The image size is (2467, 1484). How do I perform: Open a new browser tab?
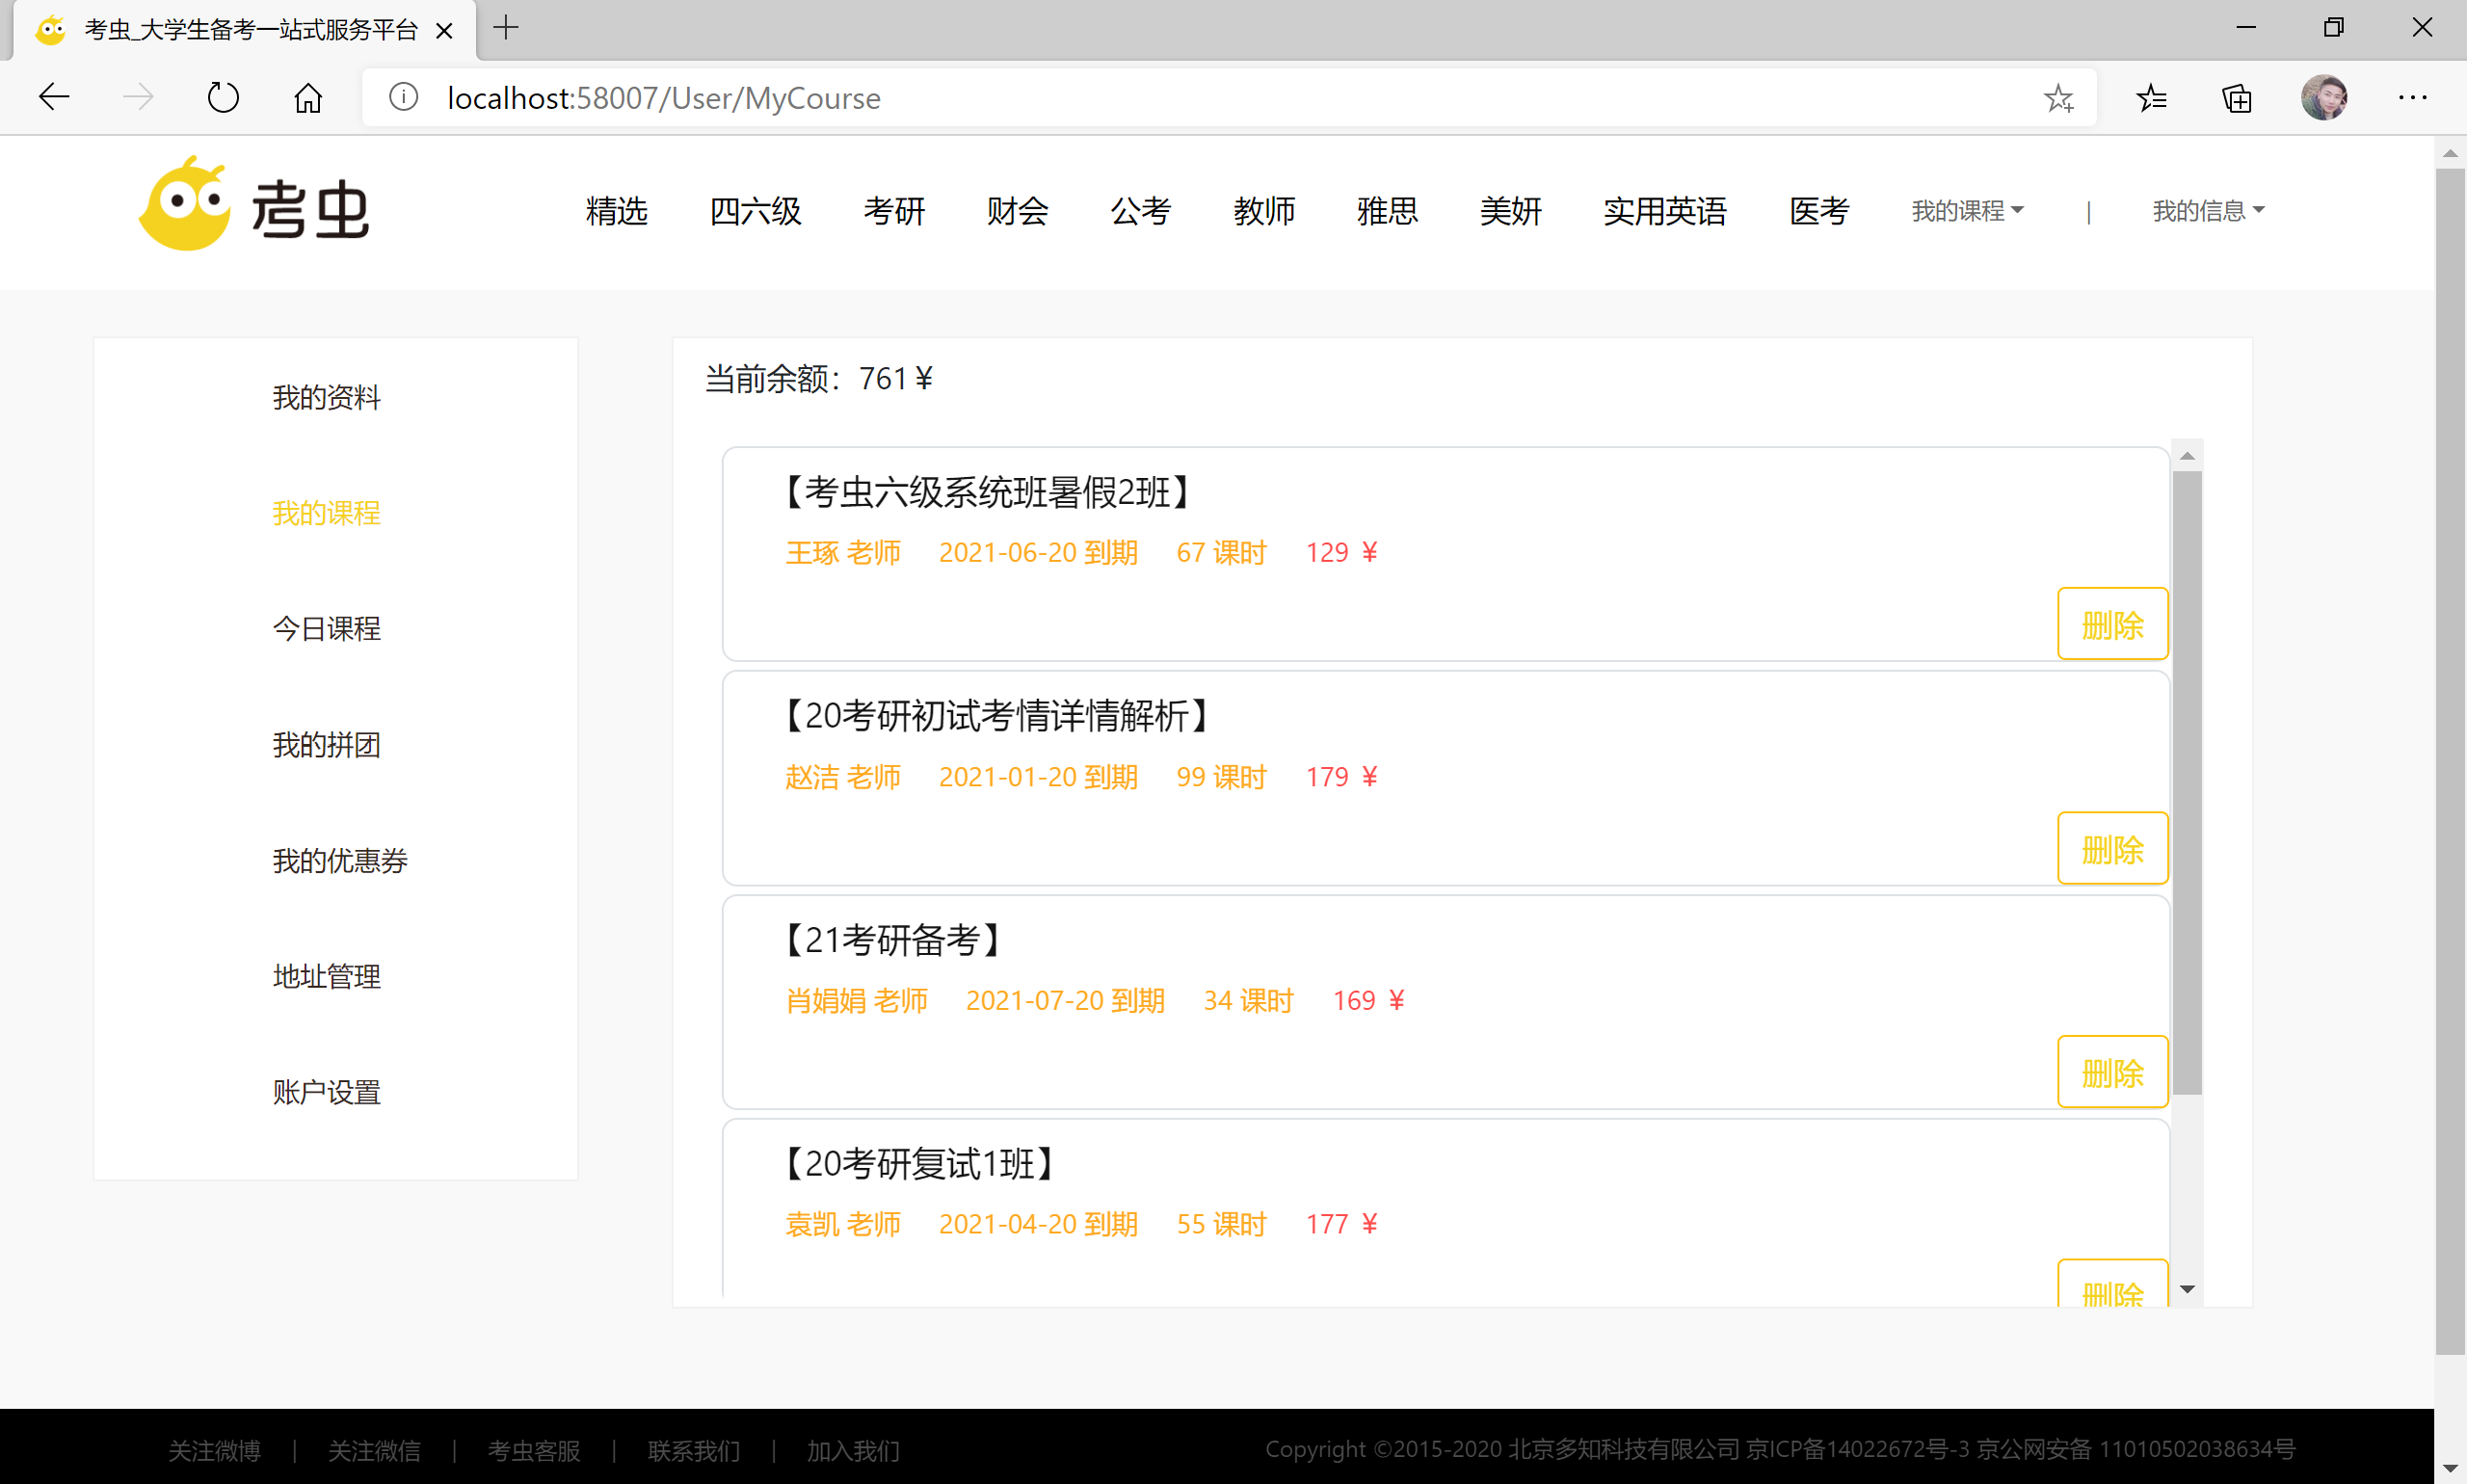506,28
